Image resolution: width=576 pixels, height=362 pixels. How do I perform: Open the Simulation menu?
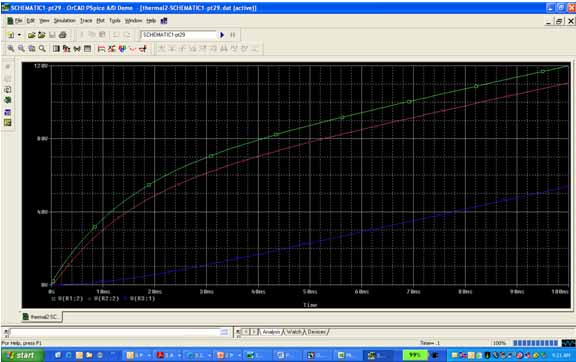(x=64, y=21)
